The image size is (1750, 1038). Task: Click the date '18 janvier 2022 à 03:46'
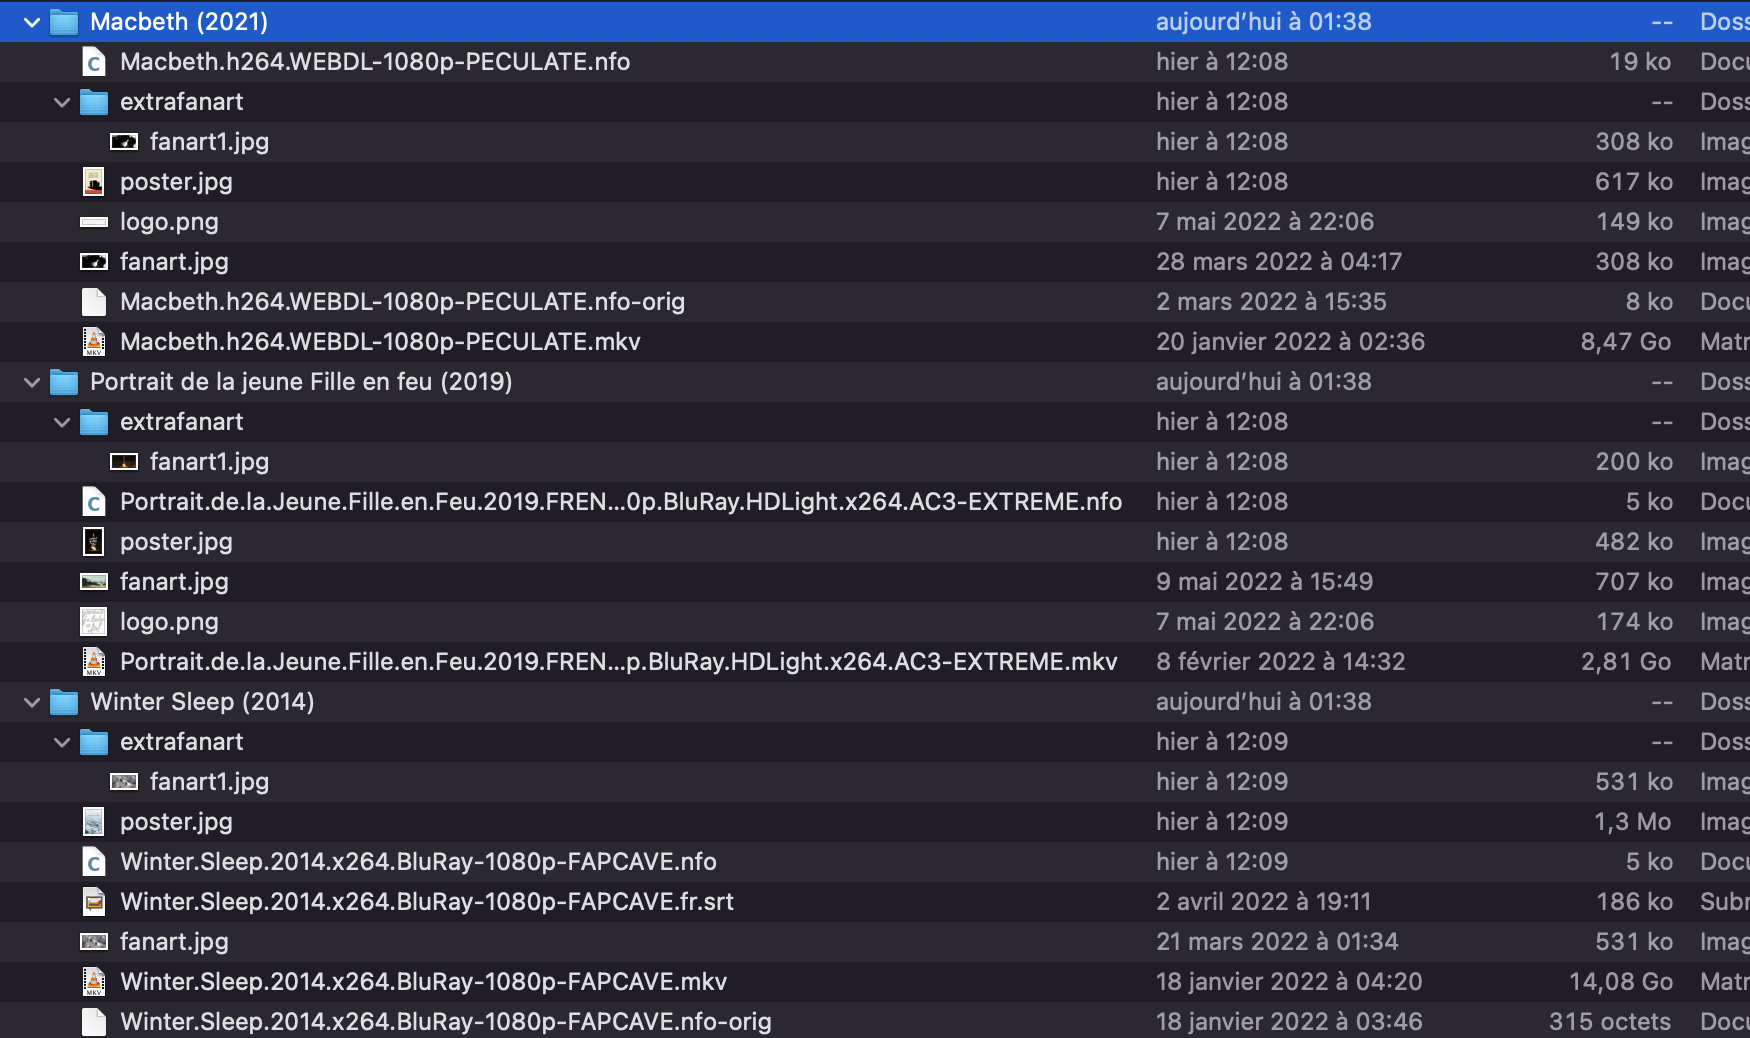pos(1289,1022)
